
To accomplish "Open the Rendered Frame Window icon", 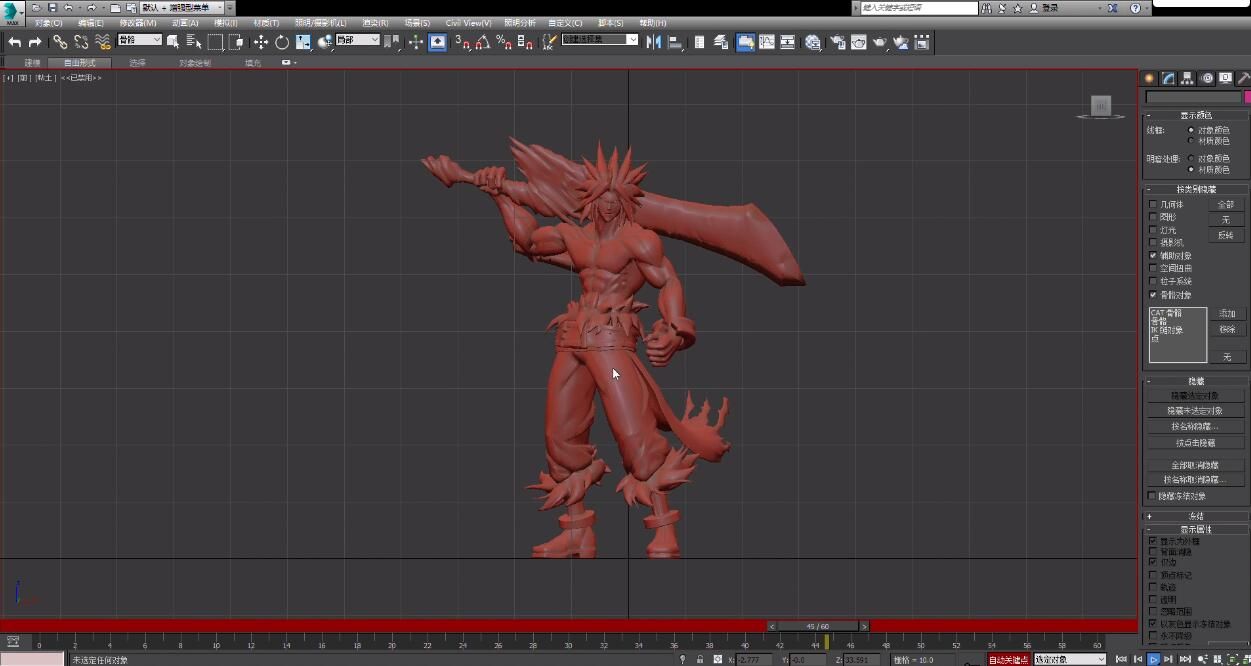I will (x=858, y=42).
